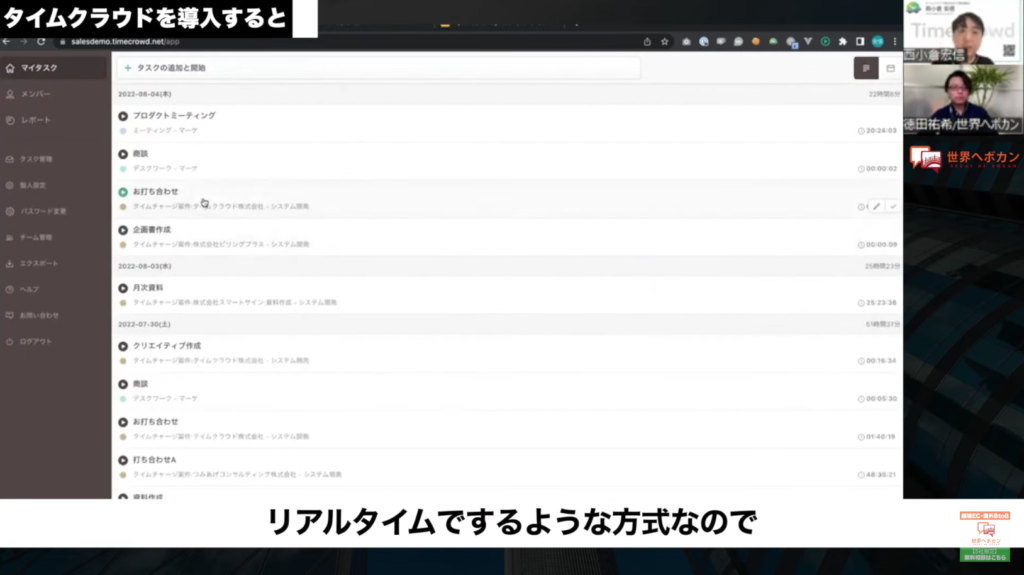The height and width of the screenshot is (575, 1024).
Task: Click the クリエイティブ作成 task title
Action: pyautogui.click(x=167, y=346)
